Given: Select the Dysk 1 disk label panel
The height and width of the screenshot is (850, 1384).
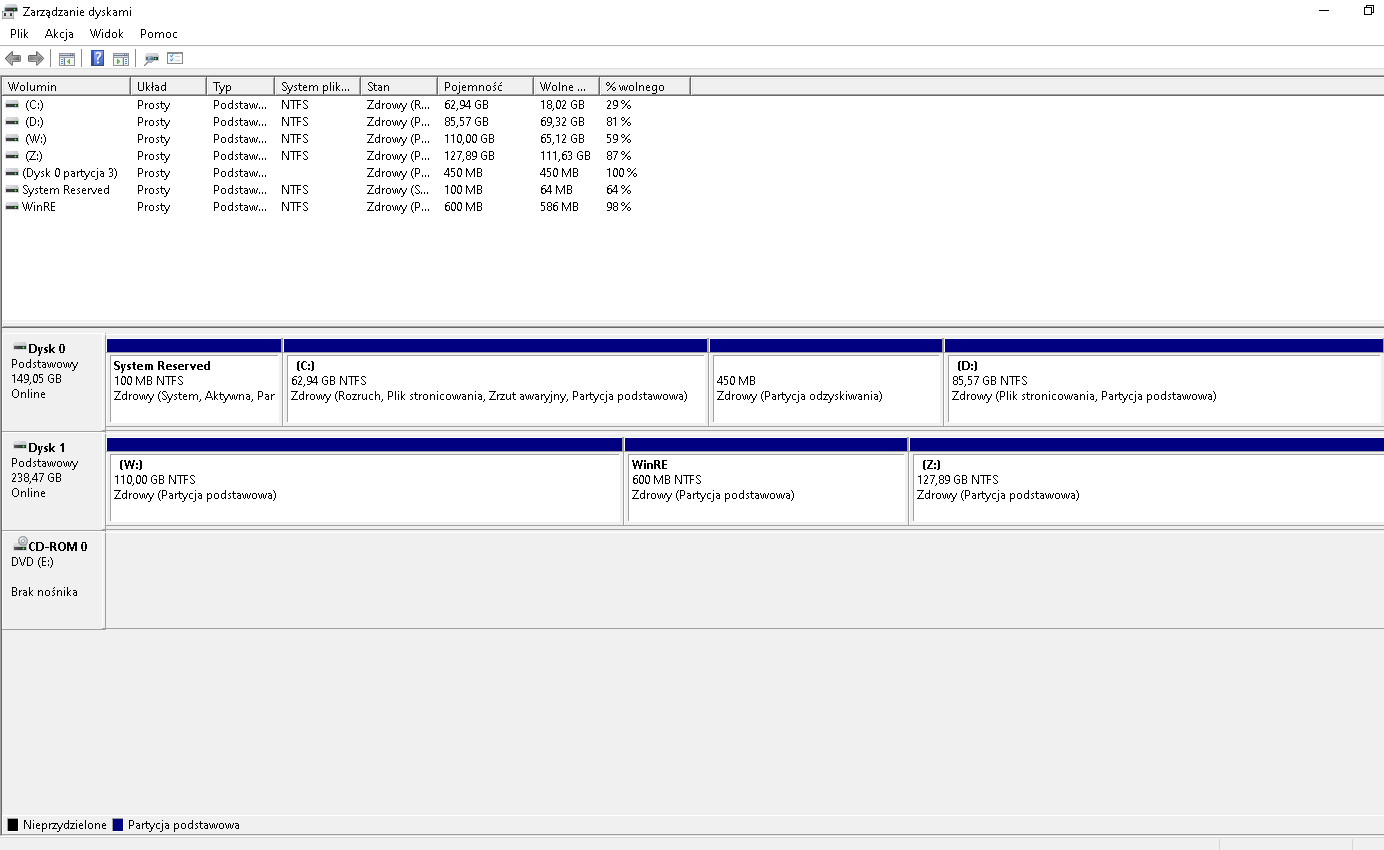Looking at the screenshot, I should click(x=53, y=480).
